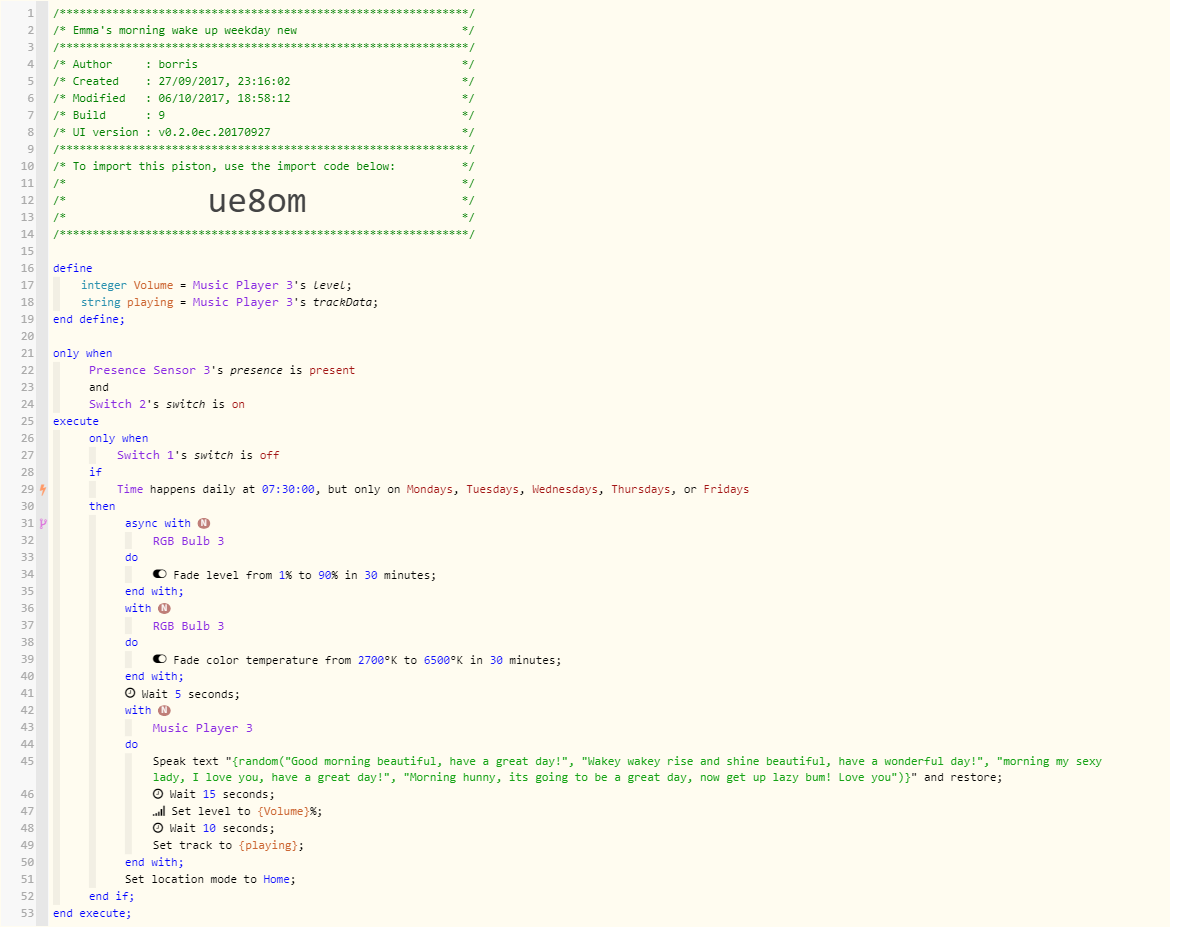1178x935 pixels.
Task: Click the 'Home' mode value
Action: coord(276,879)
